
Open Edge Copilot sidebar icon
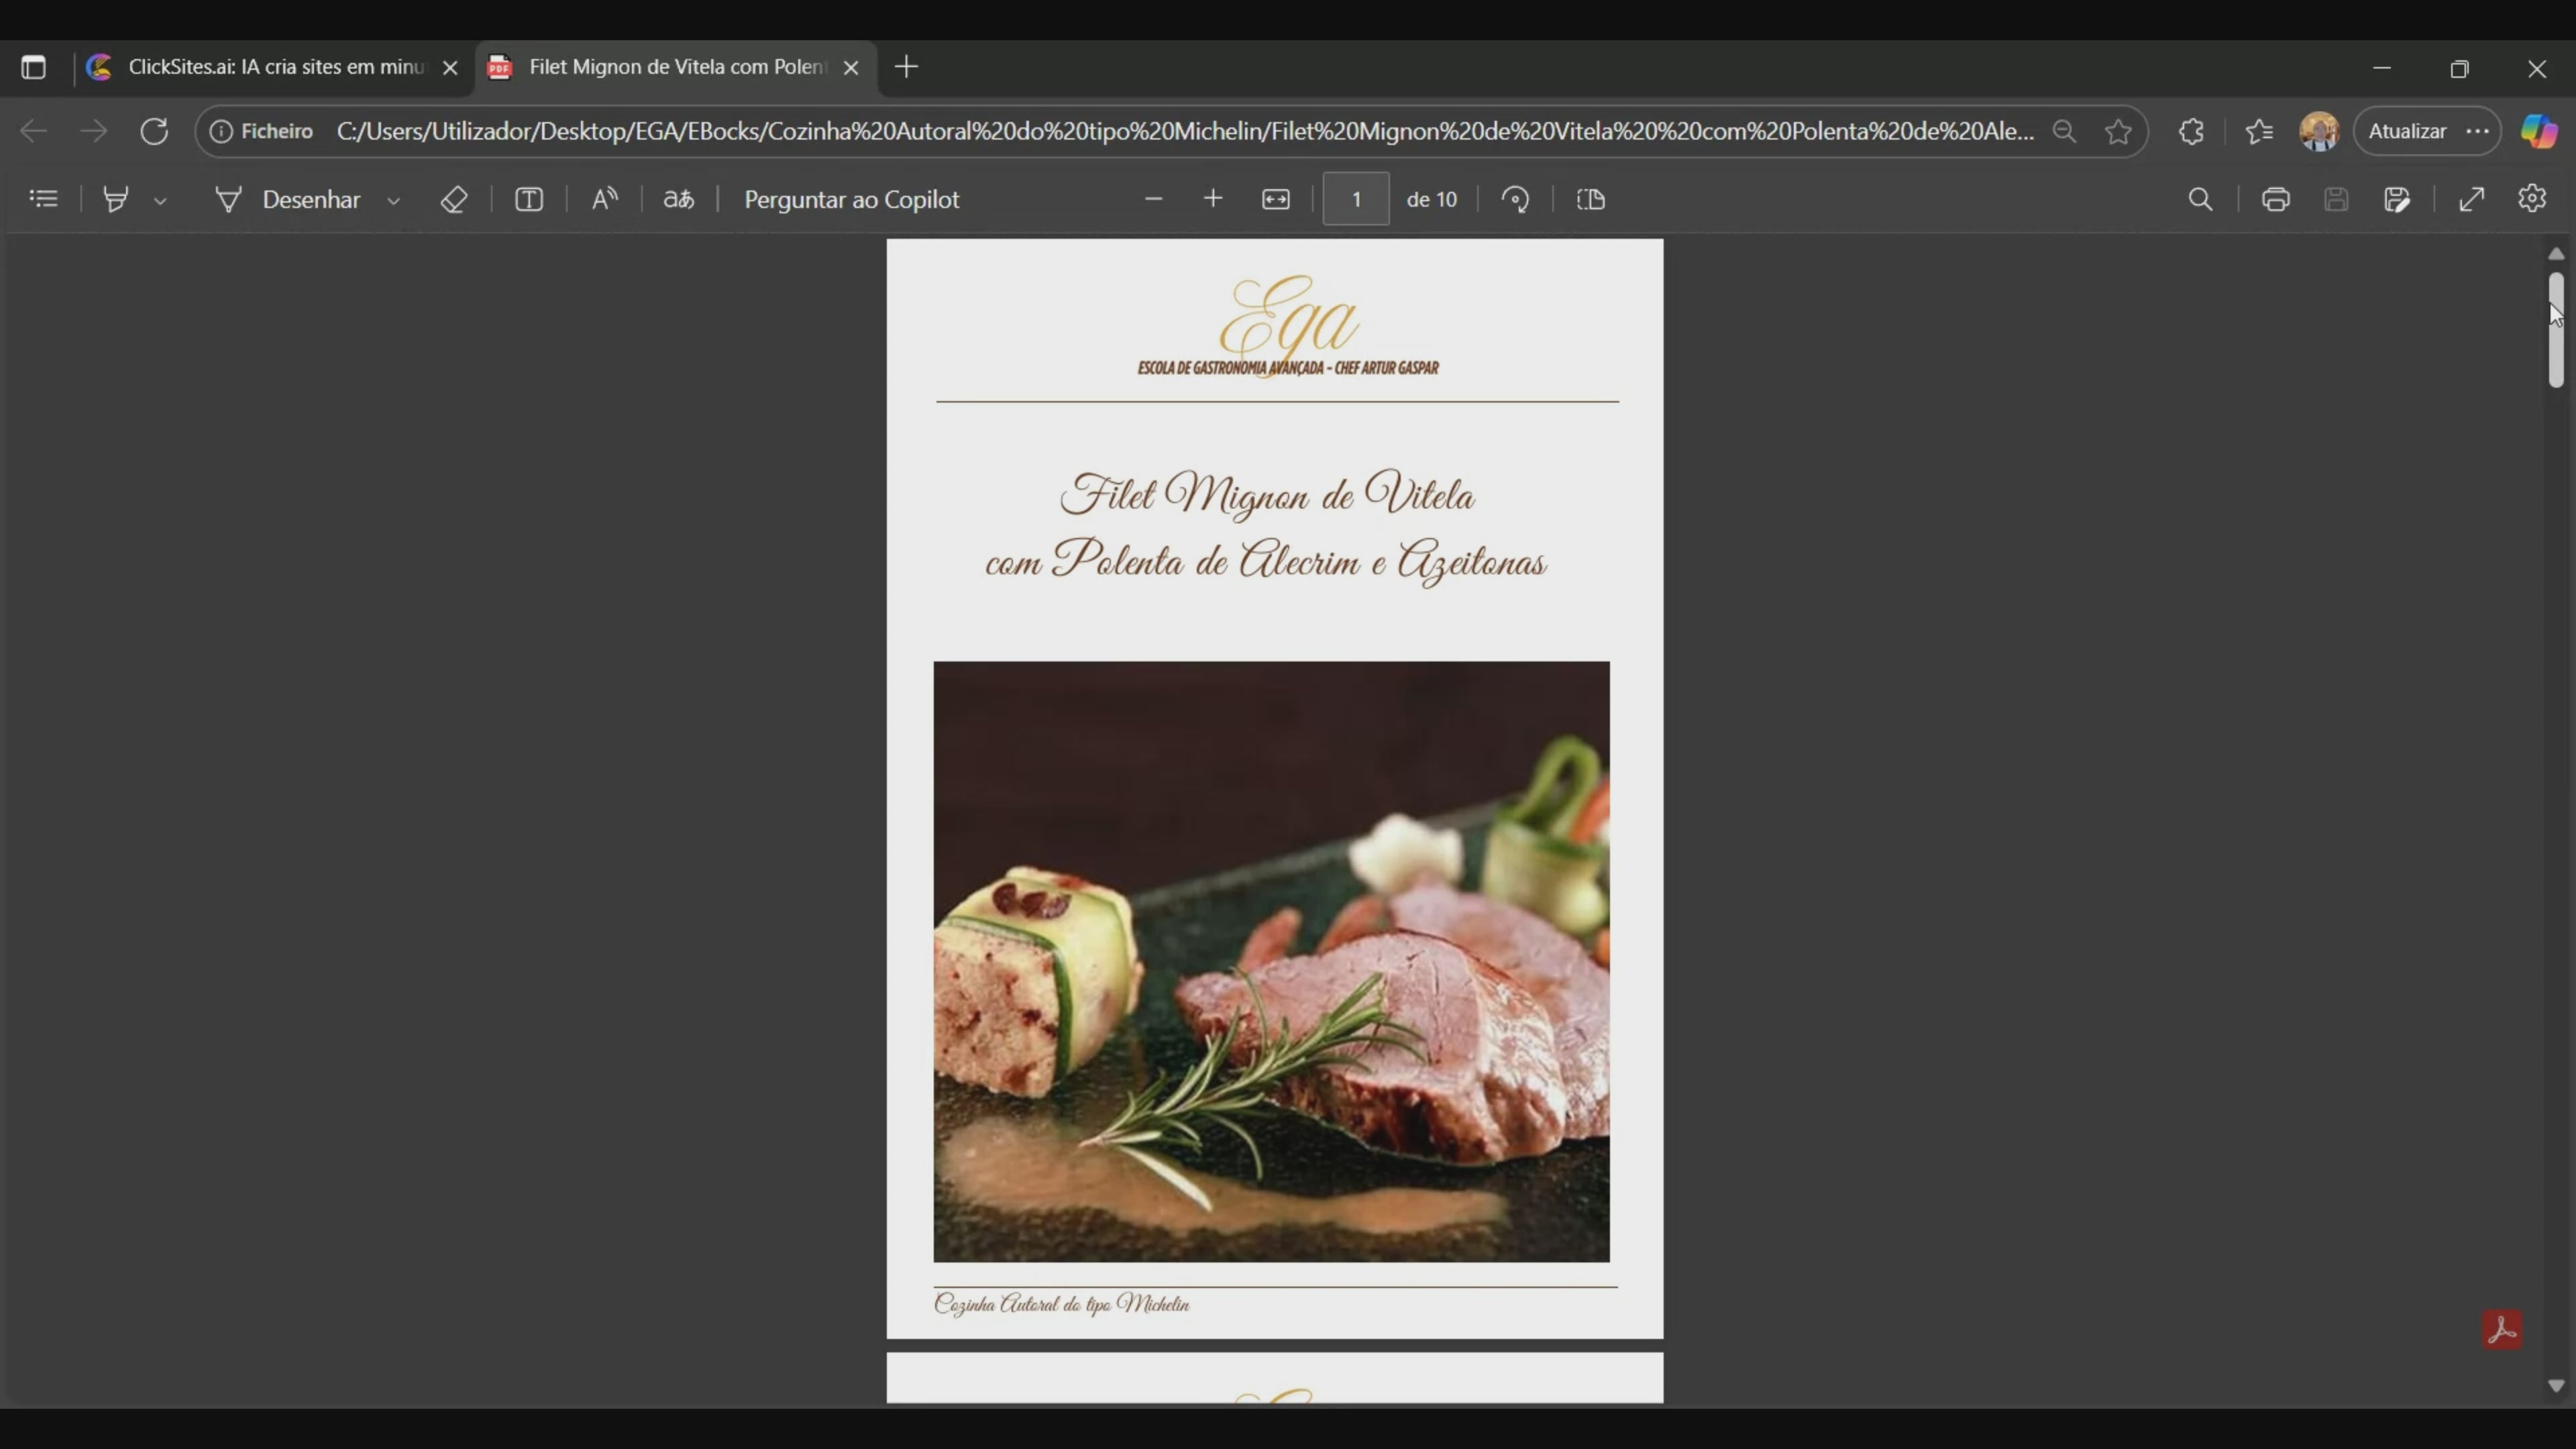[x=2538, y=131]
